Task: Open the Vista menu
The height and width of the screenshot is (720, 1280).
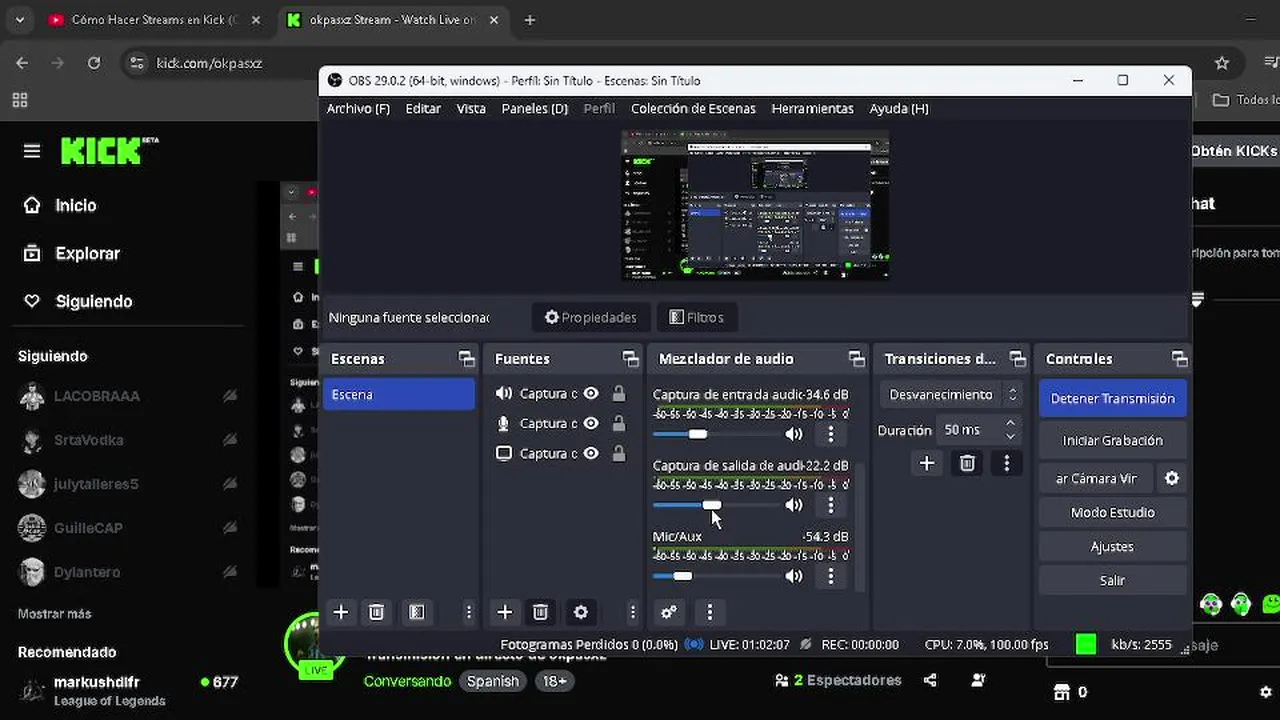Action: pyautogui.click(x=471, y=108)
